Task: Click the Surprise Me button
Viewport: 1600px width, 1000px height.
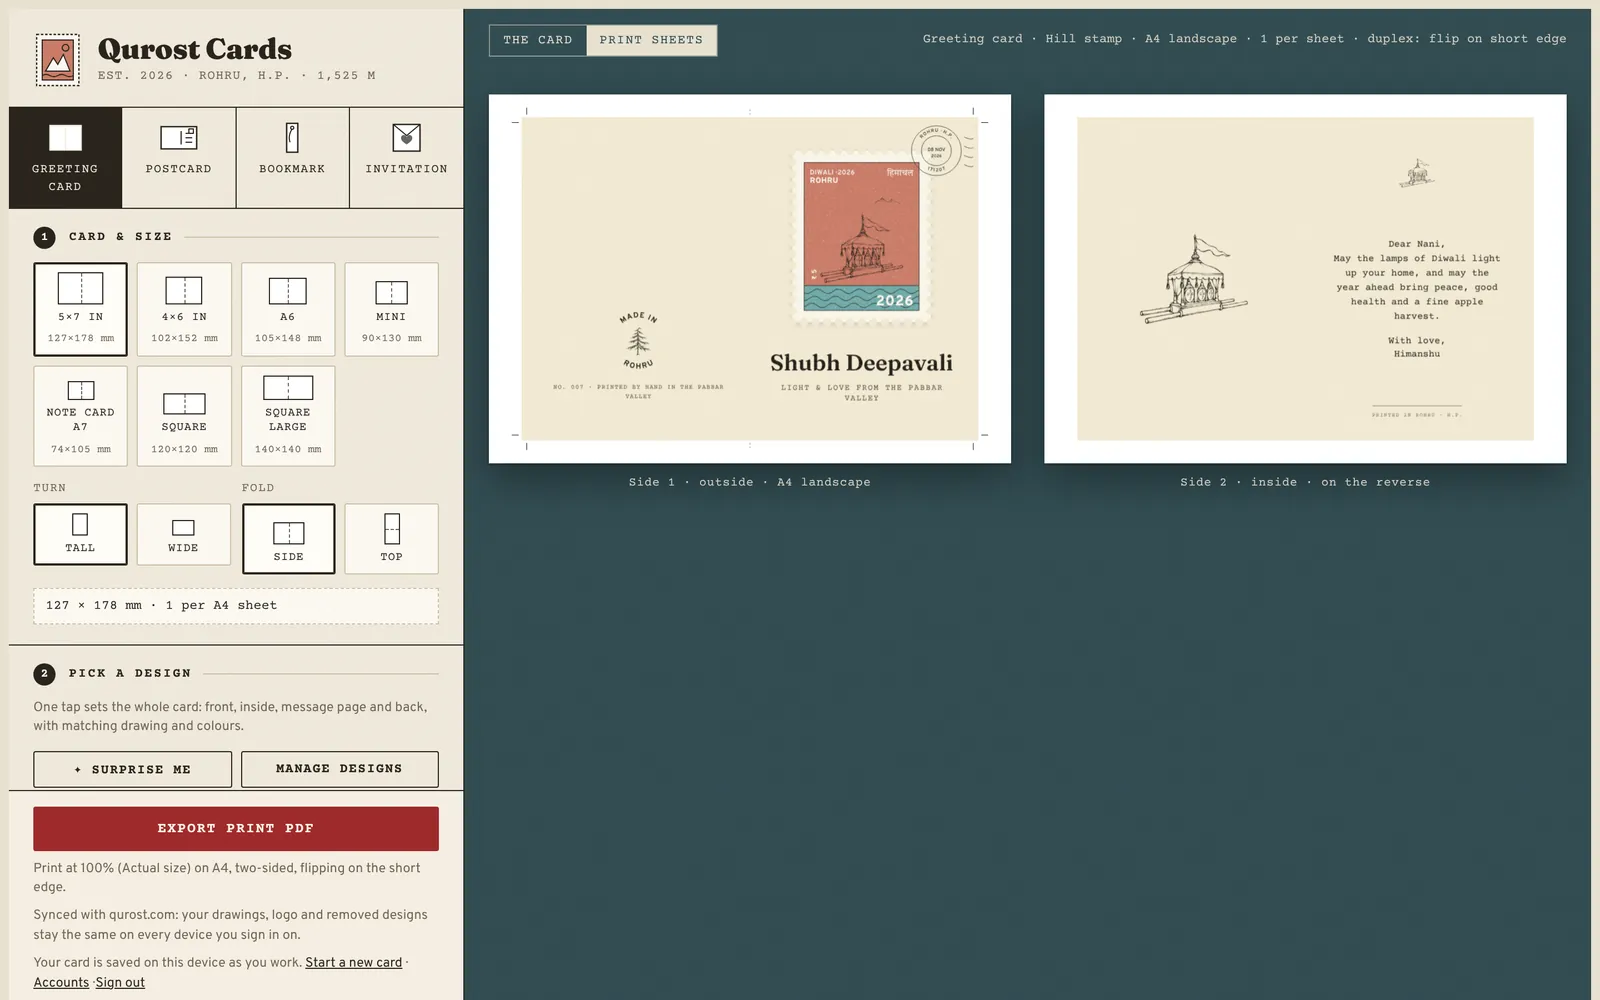Action: 132,769
